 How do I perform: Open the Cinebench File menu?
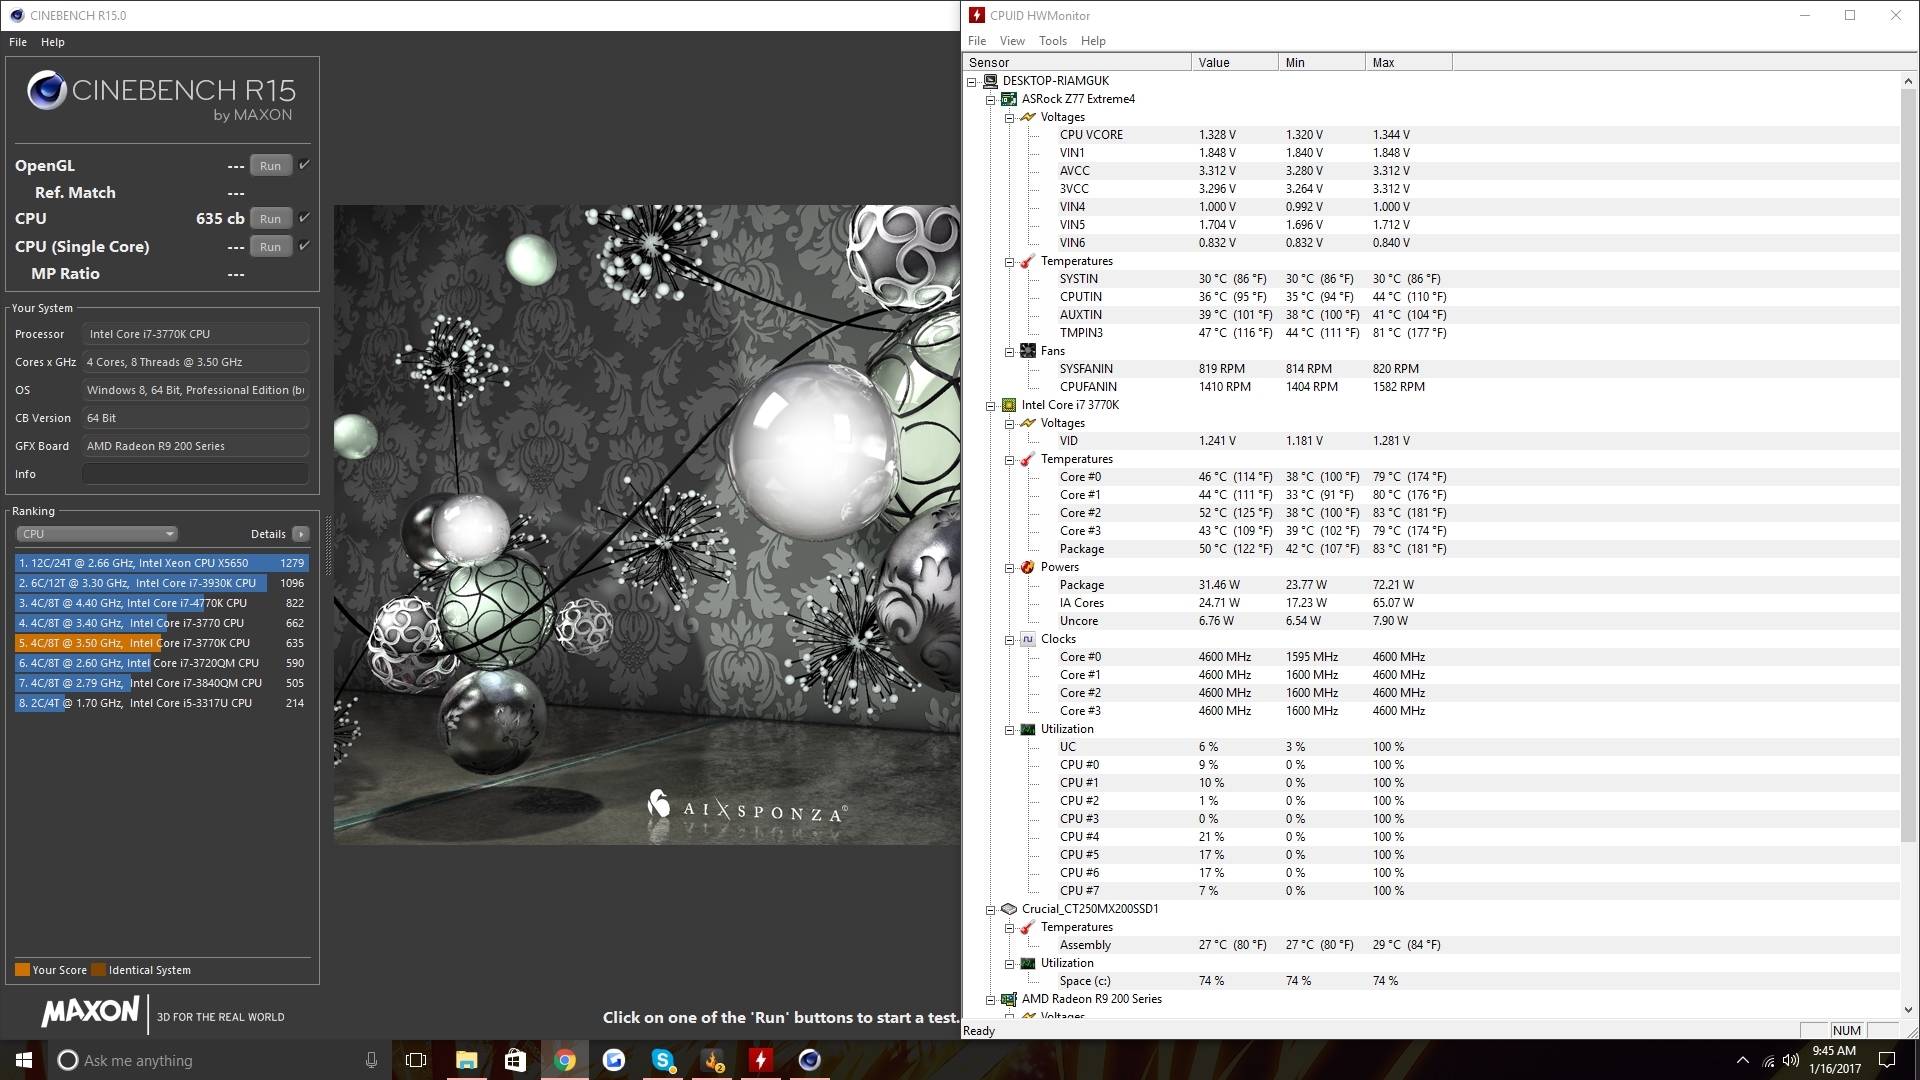tap(18, 42)
